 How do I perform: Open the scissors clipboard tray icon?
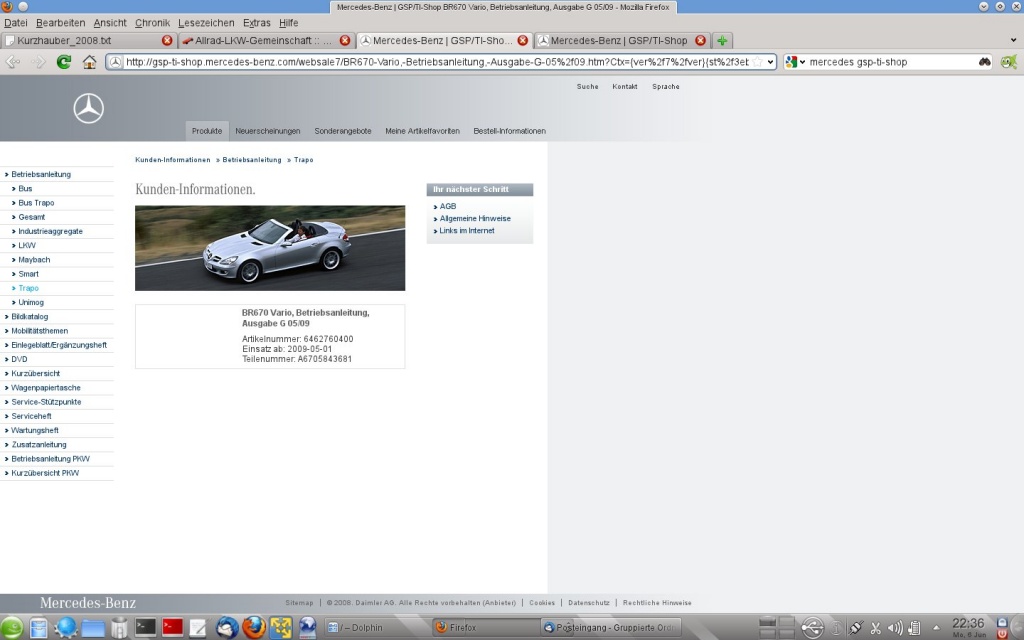tap(876, 628)
